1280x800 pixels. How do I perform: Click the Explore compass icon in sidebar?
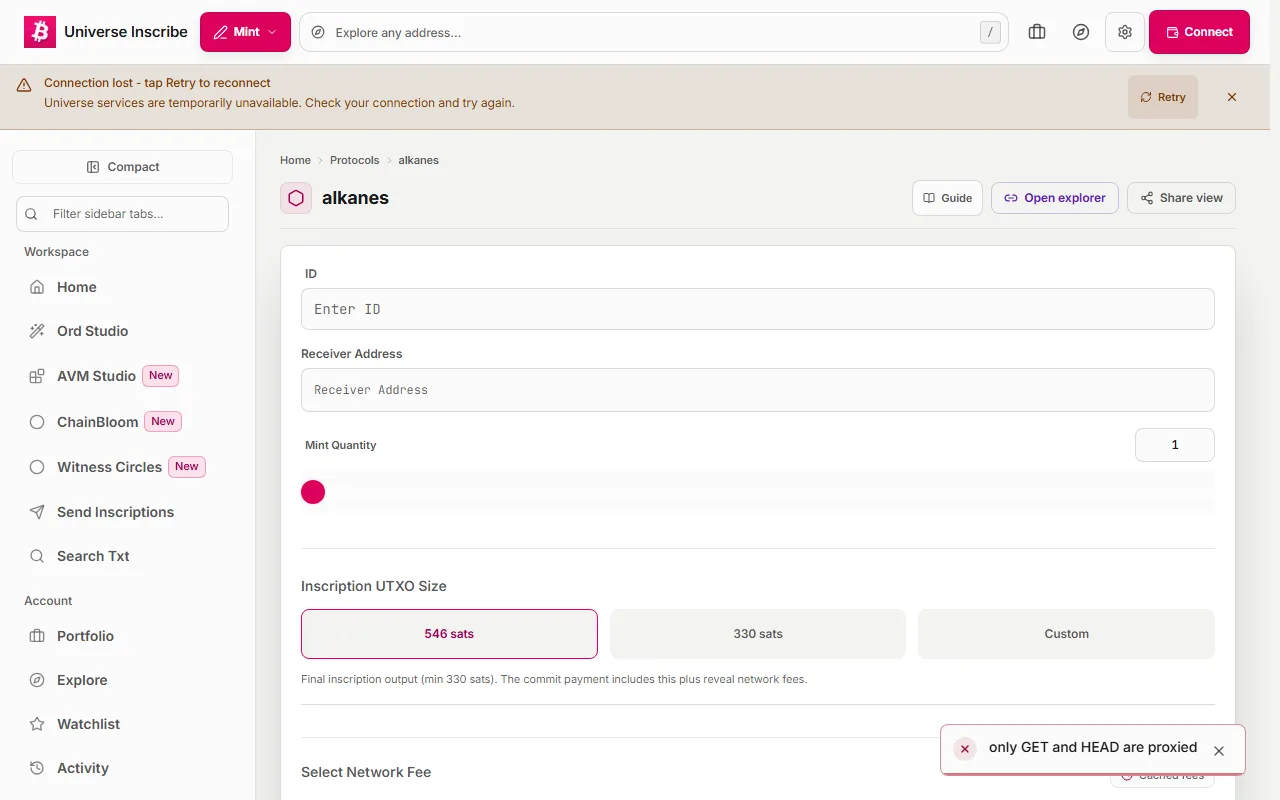click(37, 680)
